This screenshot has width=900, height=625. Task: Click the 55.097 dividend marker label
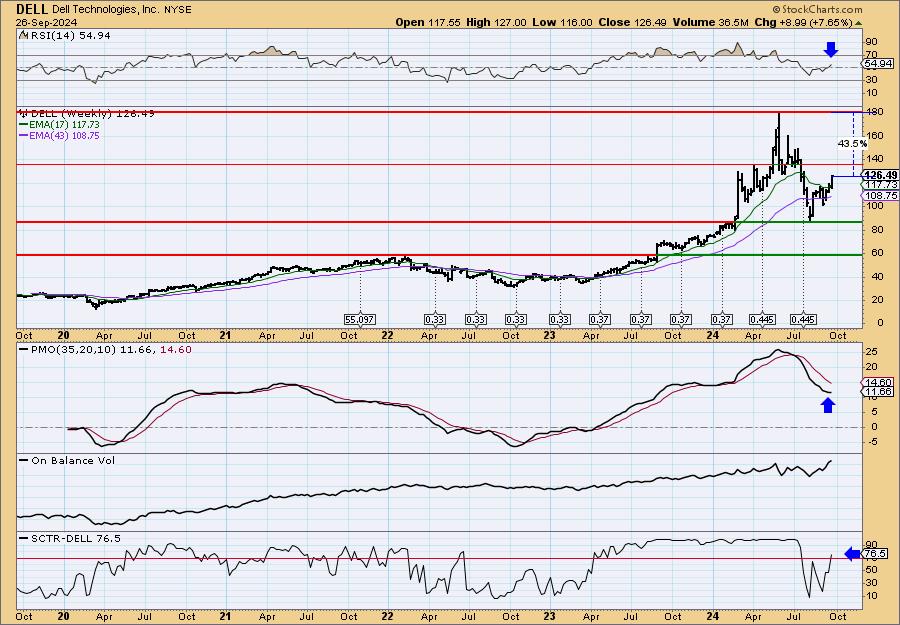pyautogui.click(x=359, y=319)
